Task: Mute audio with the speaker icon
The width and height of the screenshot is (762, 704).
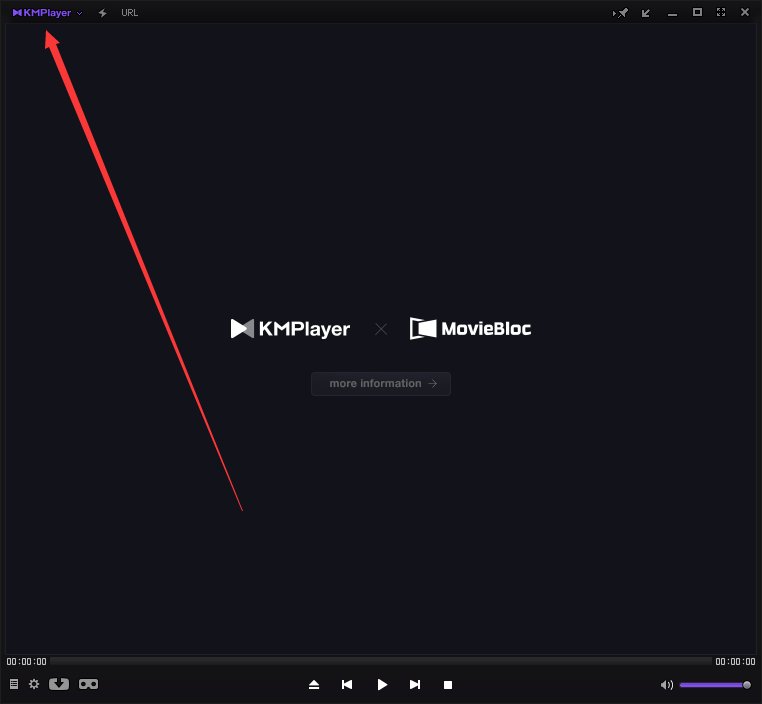Action: (x=667, y=685)
